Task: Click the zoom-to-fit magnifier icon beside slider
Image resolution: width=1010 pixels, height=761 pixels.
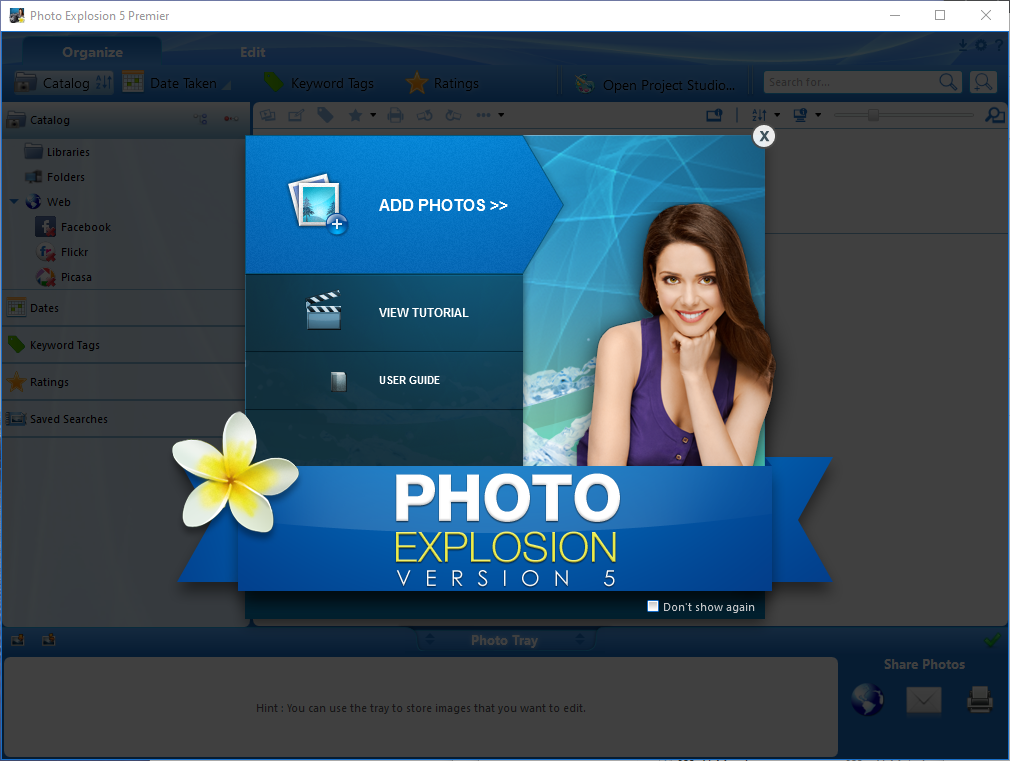Action: pos(995,115)
